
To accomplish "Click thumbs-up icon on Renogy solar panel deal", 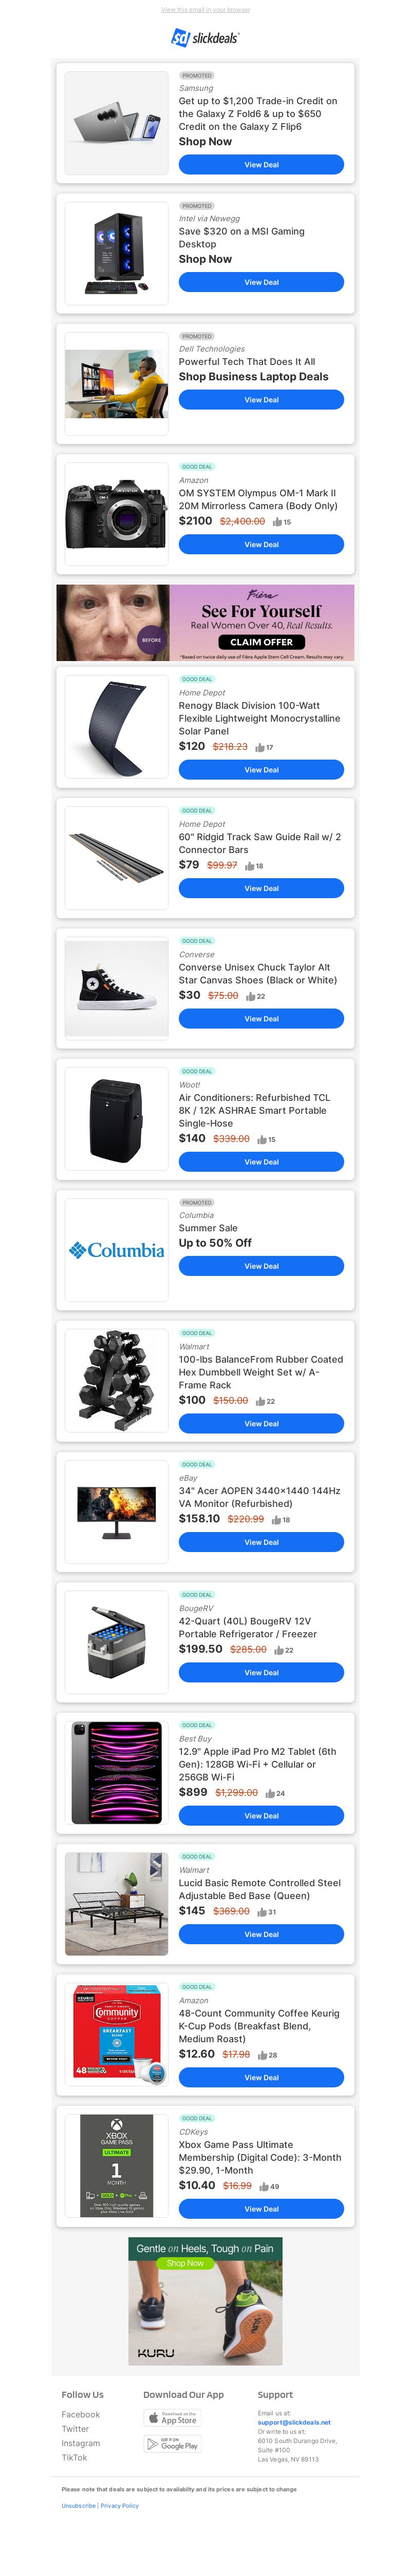I will [259, 747].
